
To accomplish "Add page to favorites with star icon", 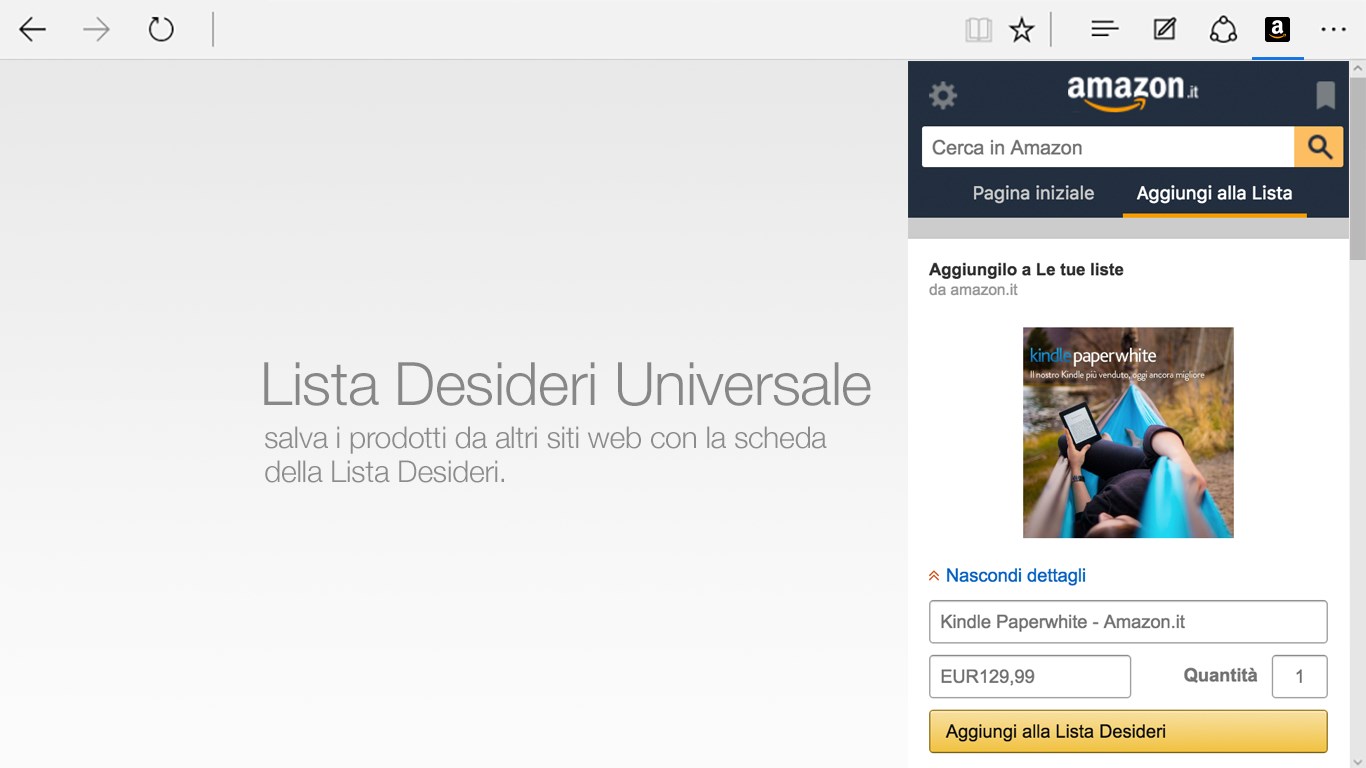I will pyautogui.click(x=1021, y=30).
